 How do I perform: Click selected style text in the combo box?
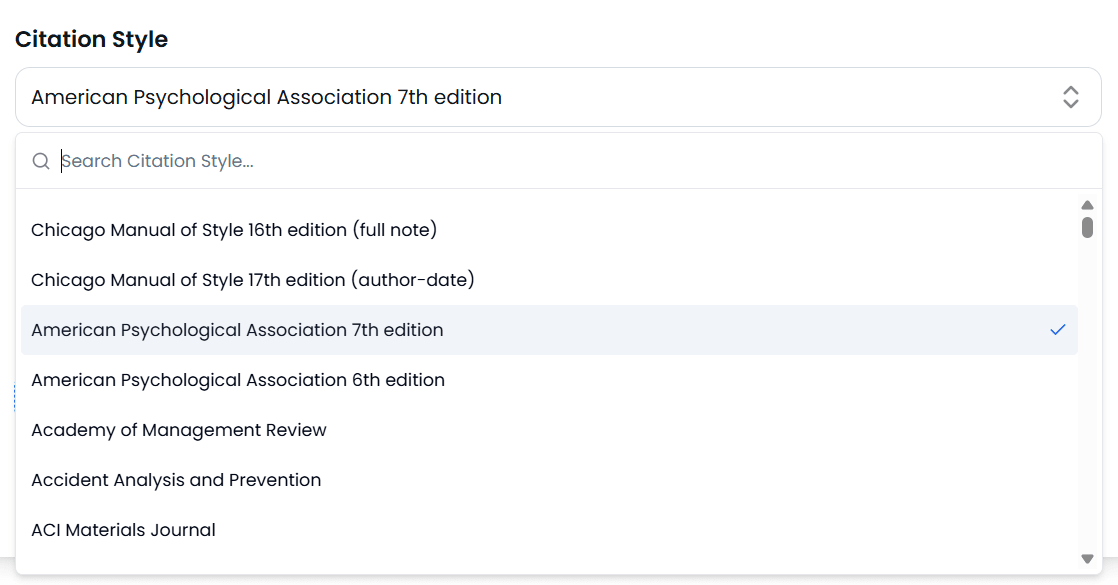click(x=266, y=97)
